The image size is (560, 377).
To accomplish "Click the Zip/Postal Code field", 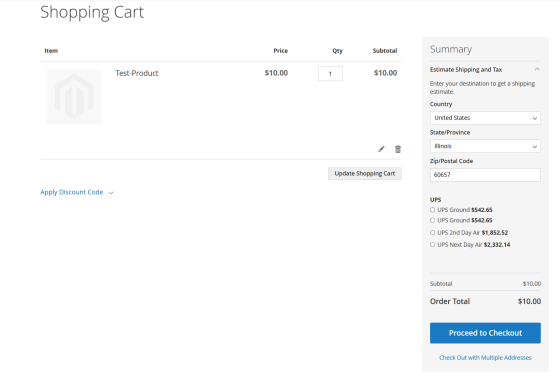I will 485,175.
